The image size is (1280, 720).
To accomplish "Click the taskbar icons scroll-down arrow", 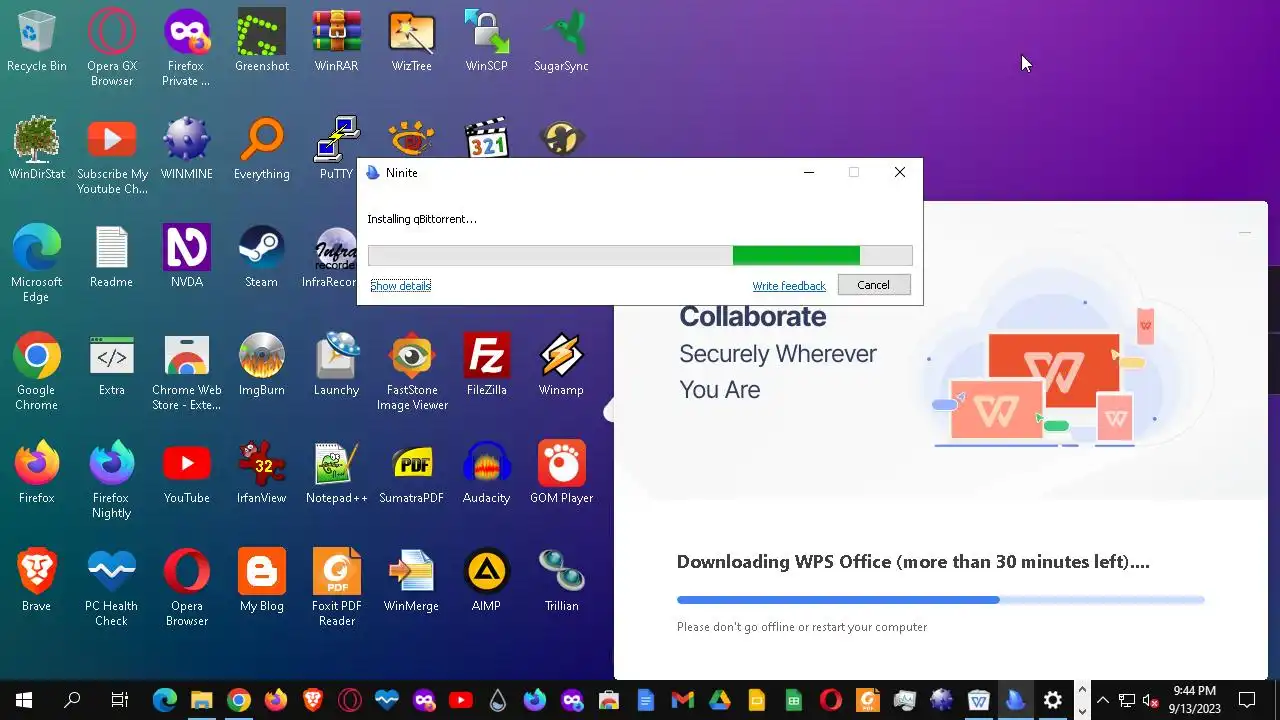I will click(1081, 711).
